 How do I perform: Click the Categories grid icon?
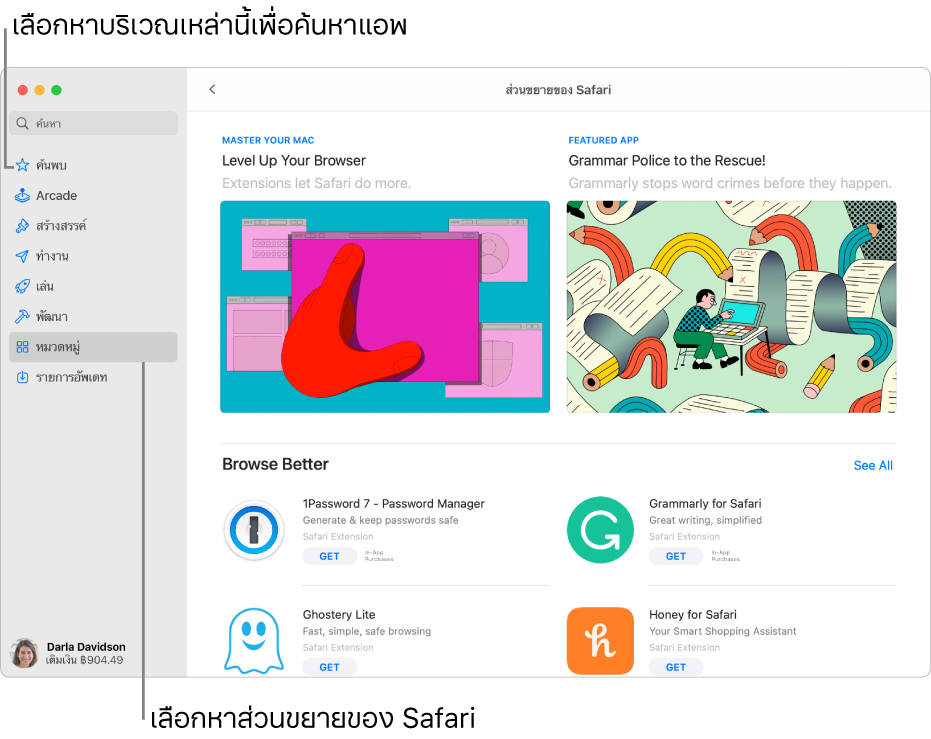pyautogui.click(x=23, y=347)
